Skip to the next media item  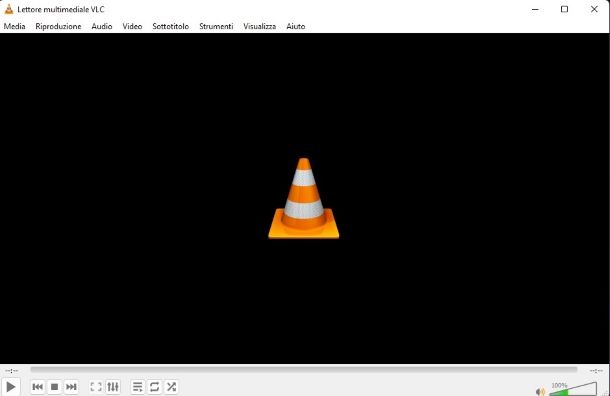71,387
